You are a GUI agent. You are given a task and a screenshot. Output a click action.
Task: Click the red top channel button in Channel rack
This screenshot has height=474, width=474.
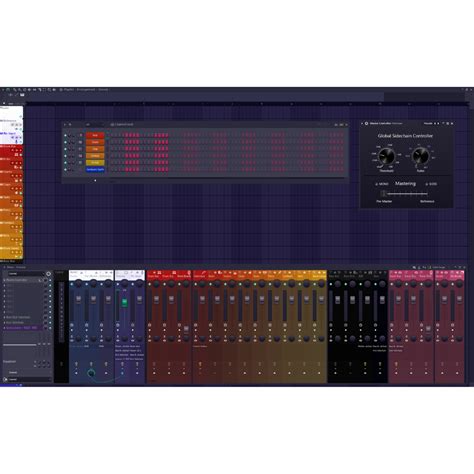point(95,135)
